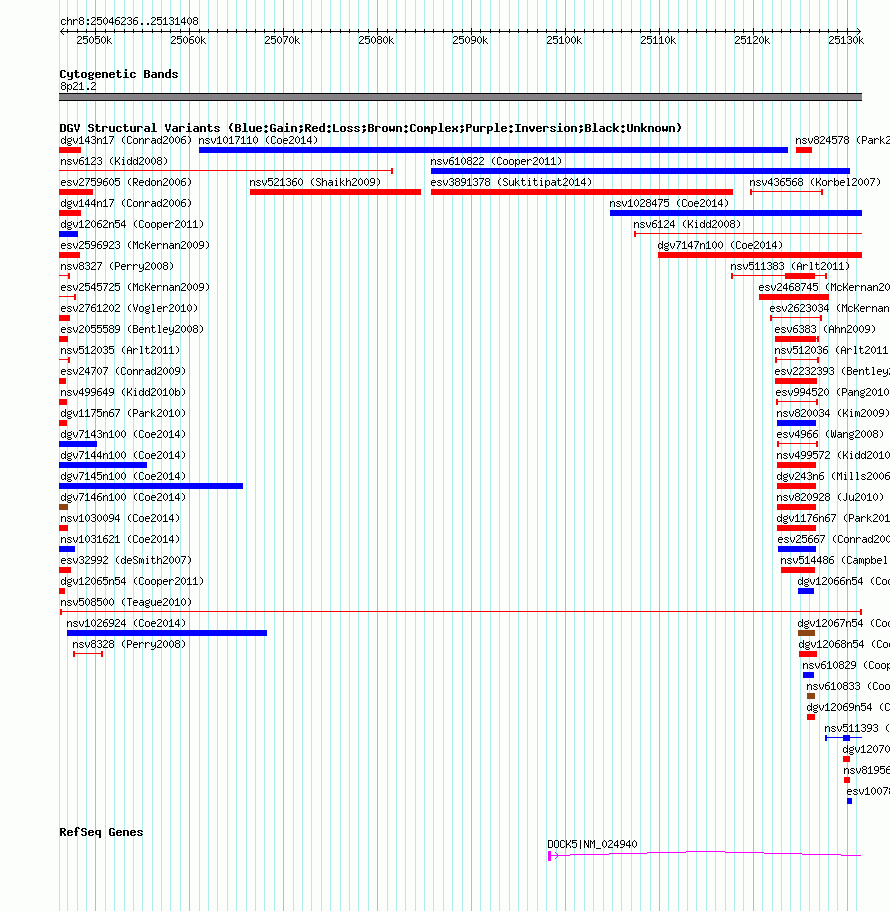Select dgv7147n100 (Coe2014) red bar
This screenshot has width=890, height=911.
[760, 255]
